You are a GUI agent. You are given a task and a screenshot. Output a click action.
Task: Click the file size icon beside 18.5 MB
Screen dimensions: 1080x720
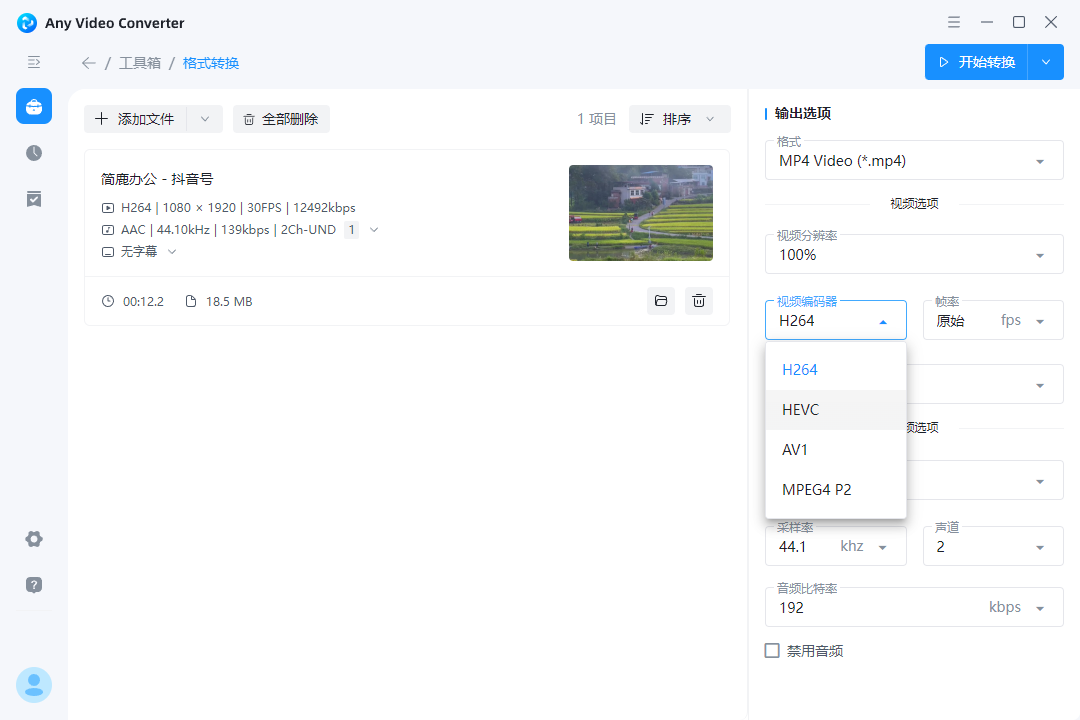pos(191,301)
